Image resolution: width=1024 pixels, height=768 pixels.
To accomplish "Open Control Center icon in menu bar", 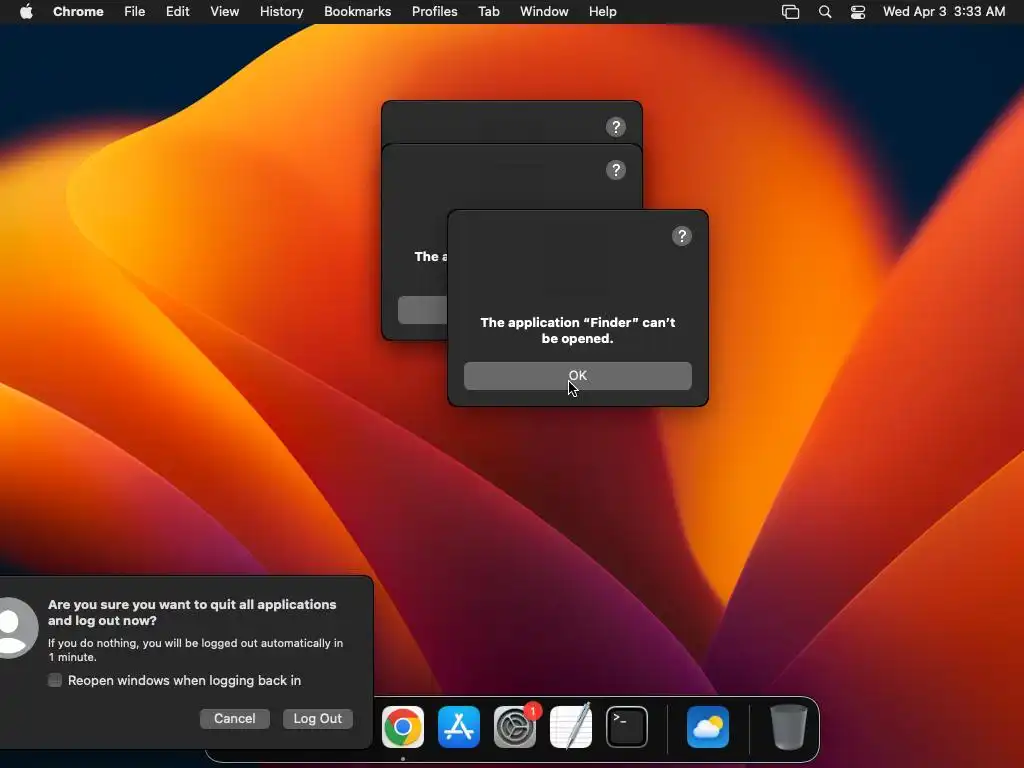I will [x=857, y=12].
